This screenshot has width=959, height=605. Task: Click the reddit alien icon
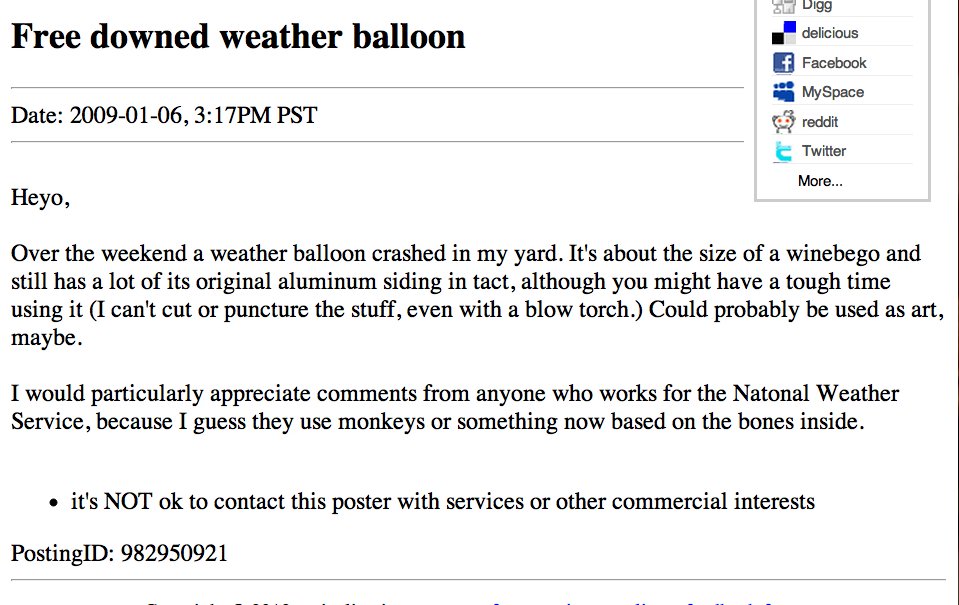click(x=783, y=122)
